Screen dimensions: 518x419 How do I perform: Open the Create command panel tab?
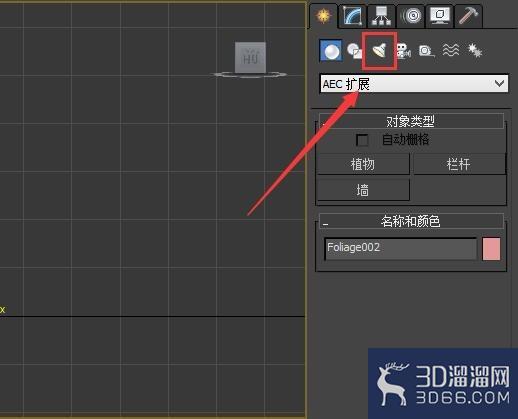[324, 16]
